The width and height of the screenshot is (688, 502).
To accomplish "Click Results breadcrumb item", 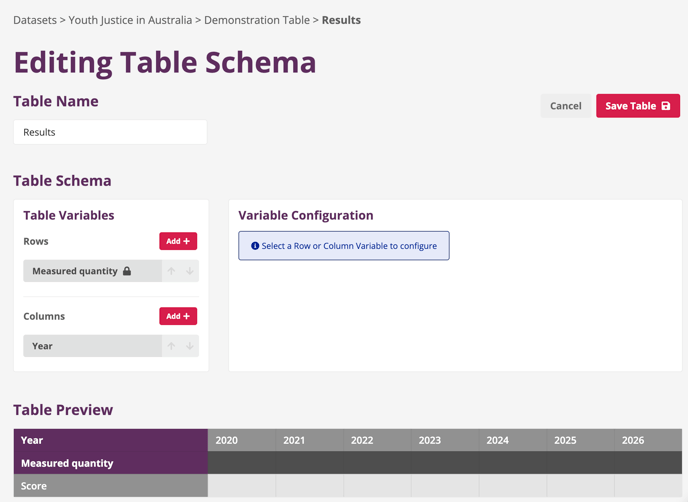I will coord(341,20).
